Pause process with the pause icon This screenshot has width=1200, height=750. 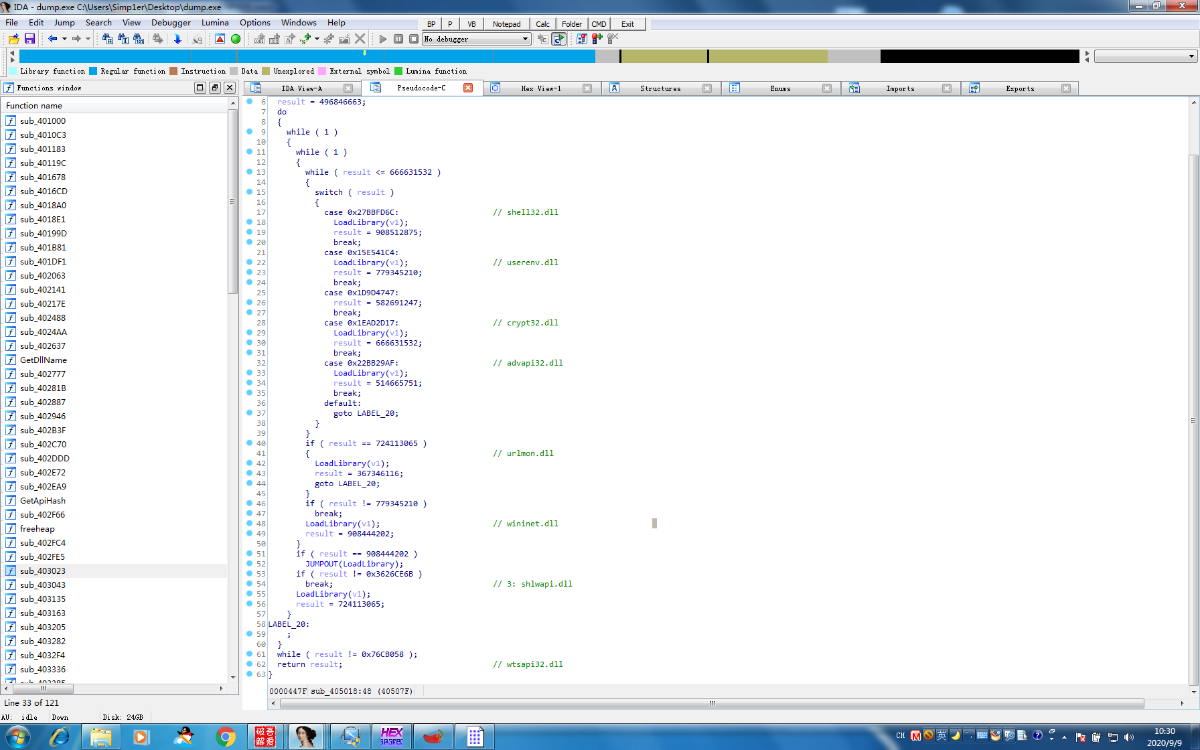coord(398,39)
